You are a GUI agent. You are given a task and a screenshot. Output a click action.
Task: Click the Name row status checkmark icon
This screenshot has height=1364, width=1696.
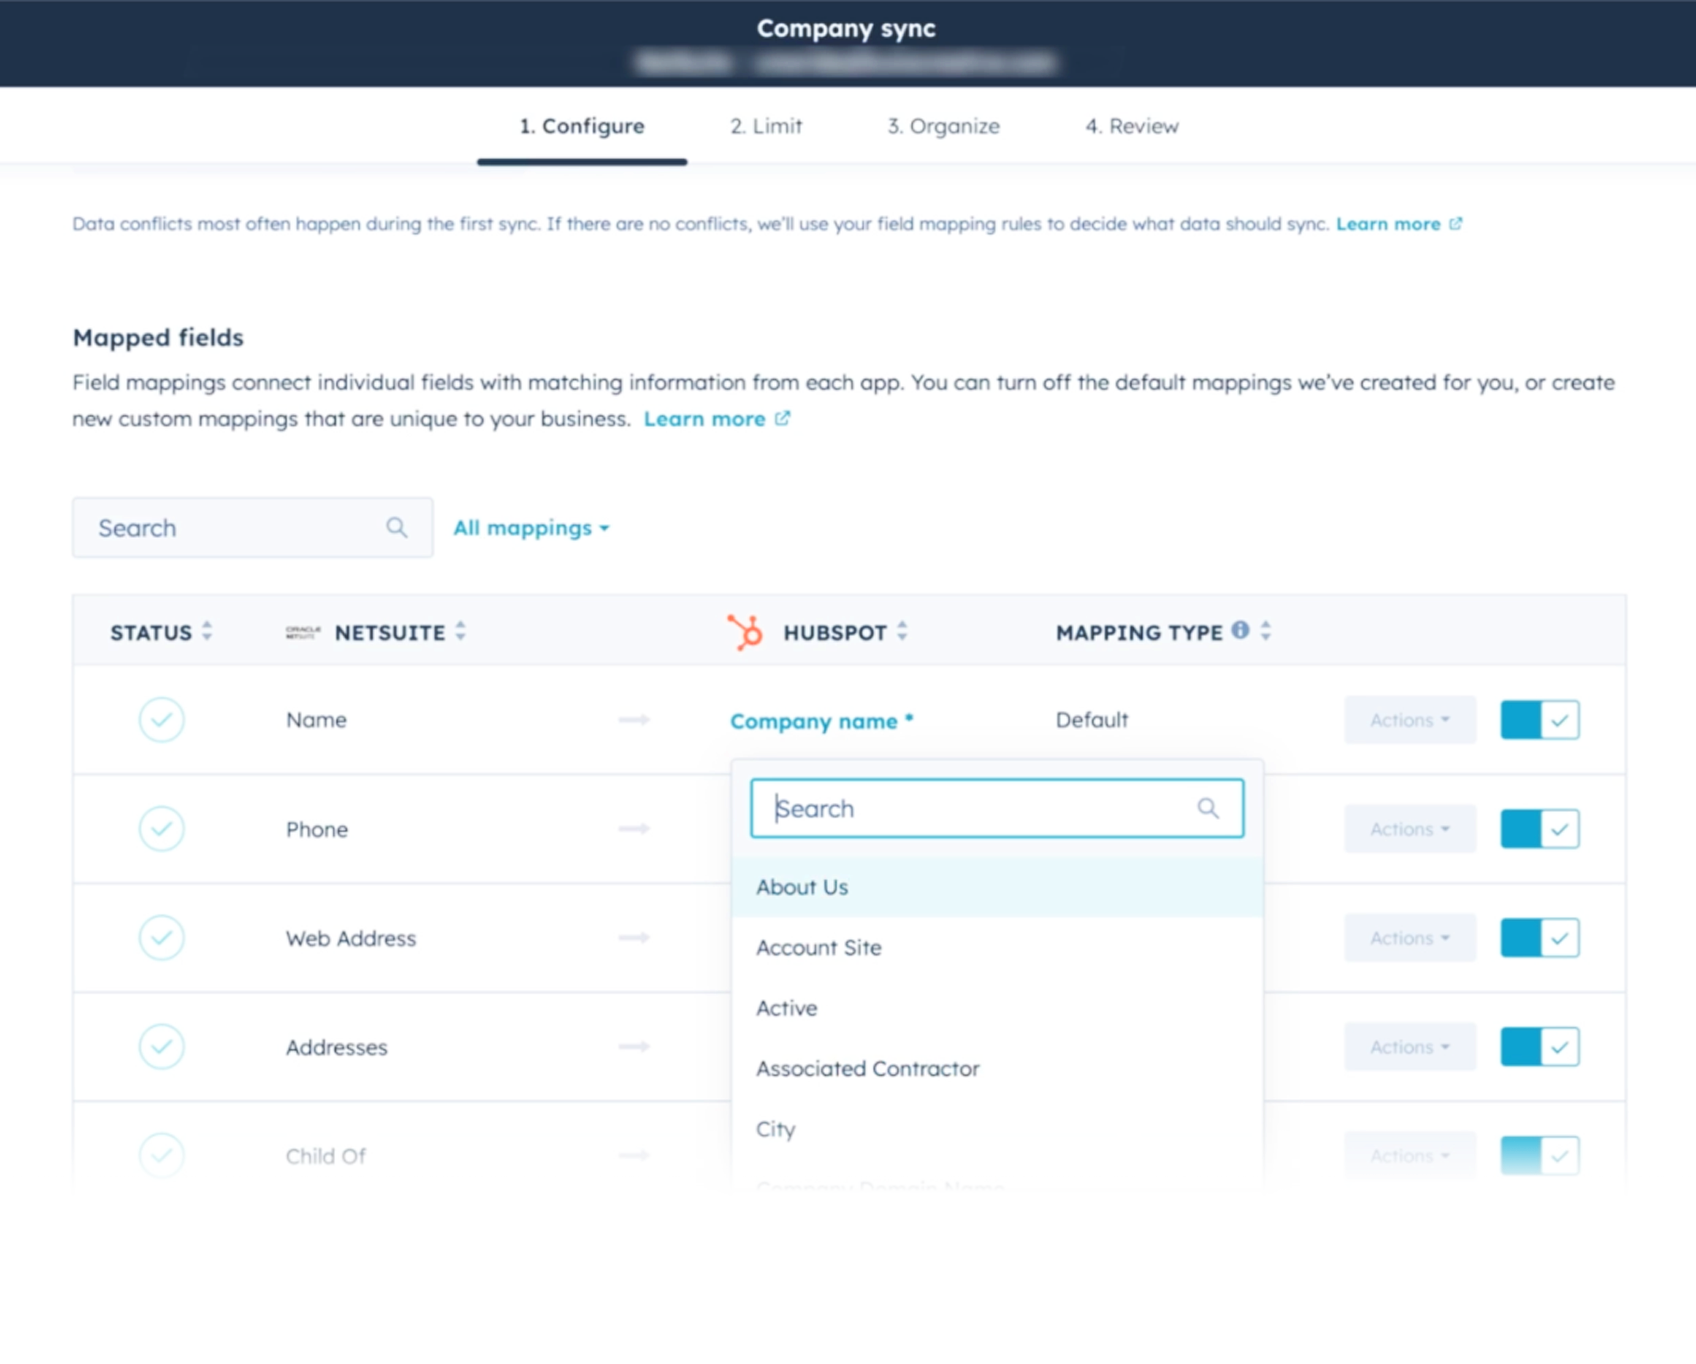tap(161, 720)
